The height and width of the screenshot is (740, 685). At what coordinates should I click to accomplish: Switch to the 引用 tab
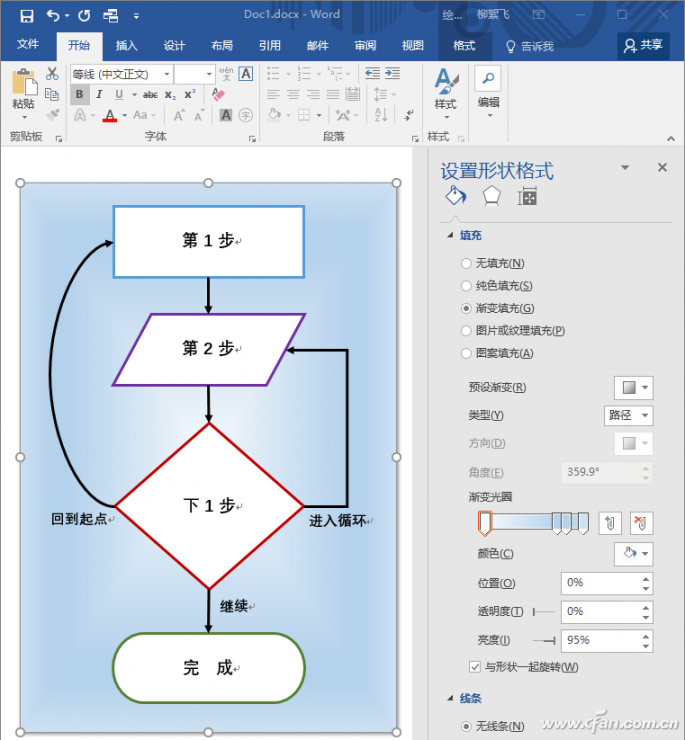tap(270, 45)
